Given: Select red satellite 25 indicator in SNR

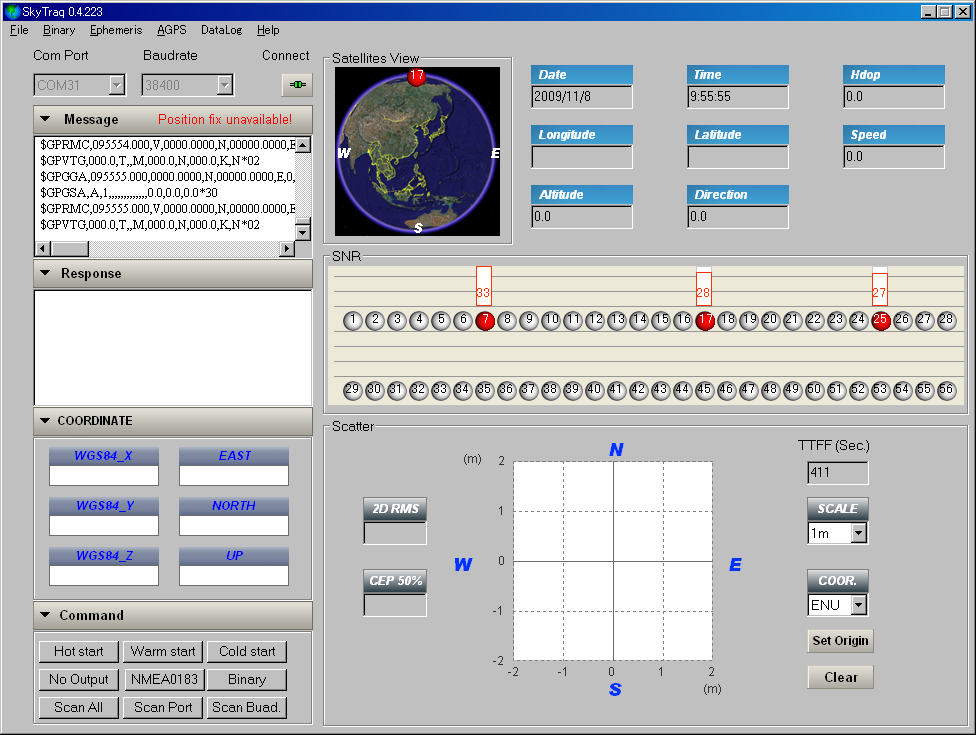Looking at the screenshot, I should [x=880, y=321].
